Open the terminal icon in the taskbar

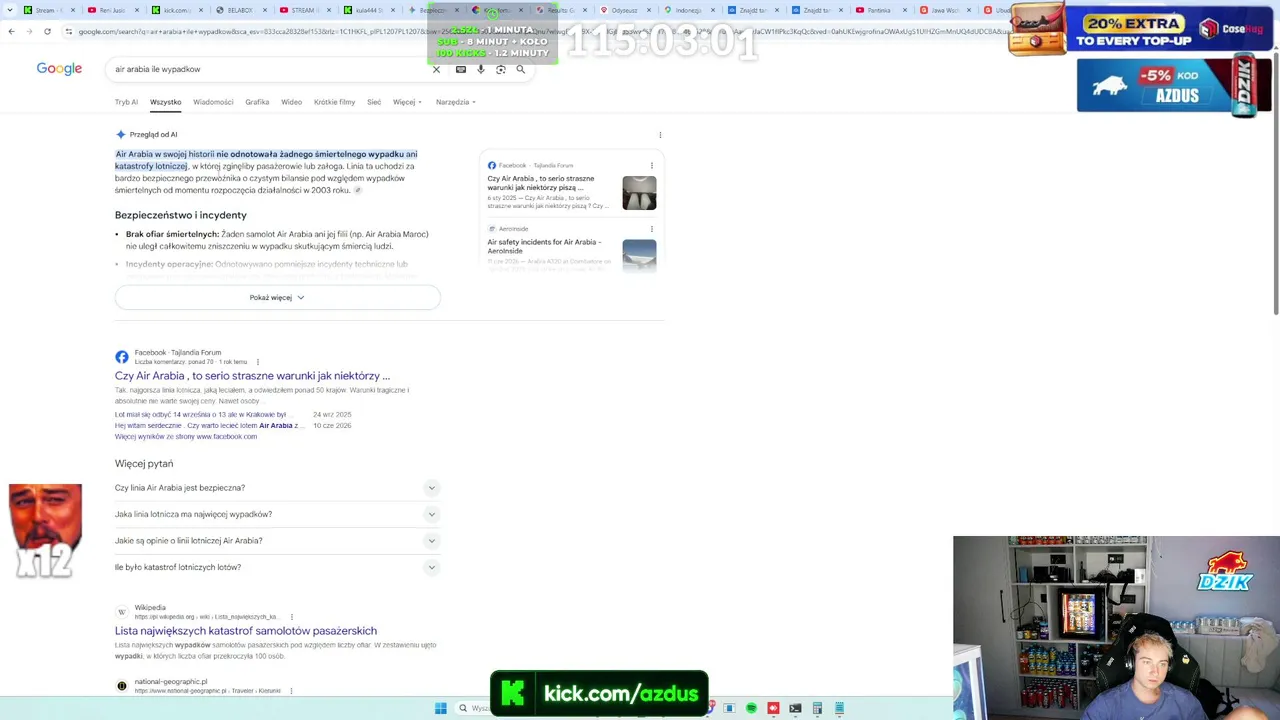click(x=795, y=708)
